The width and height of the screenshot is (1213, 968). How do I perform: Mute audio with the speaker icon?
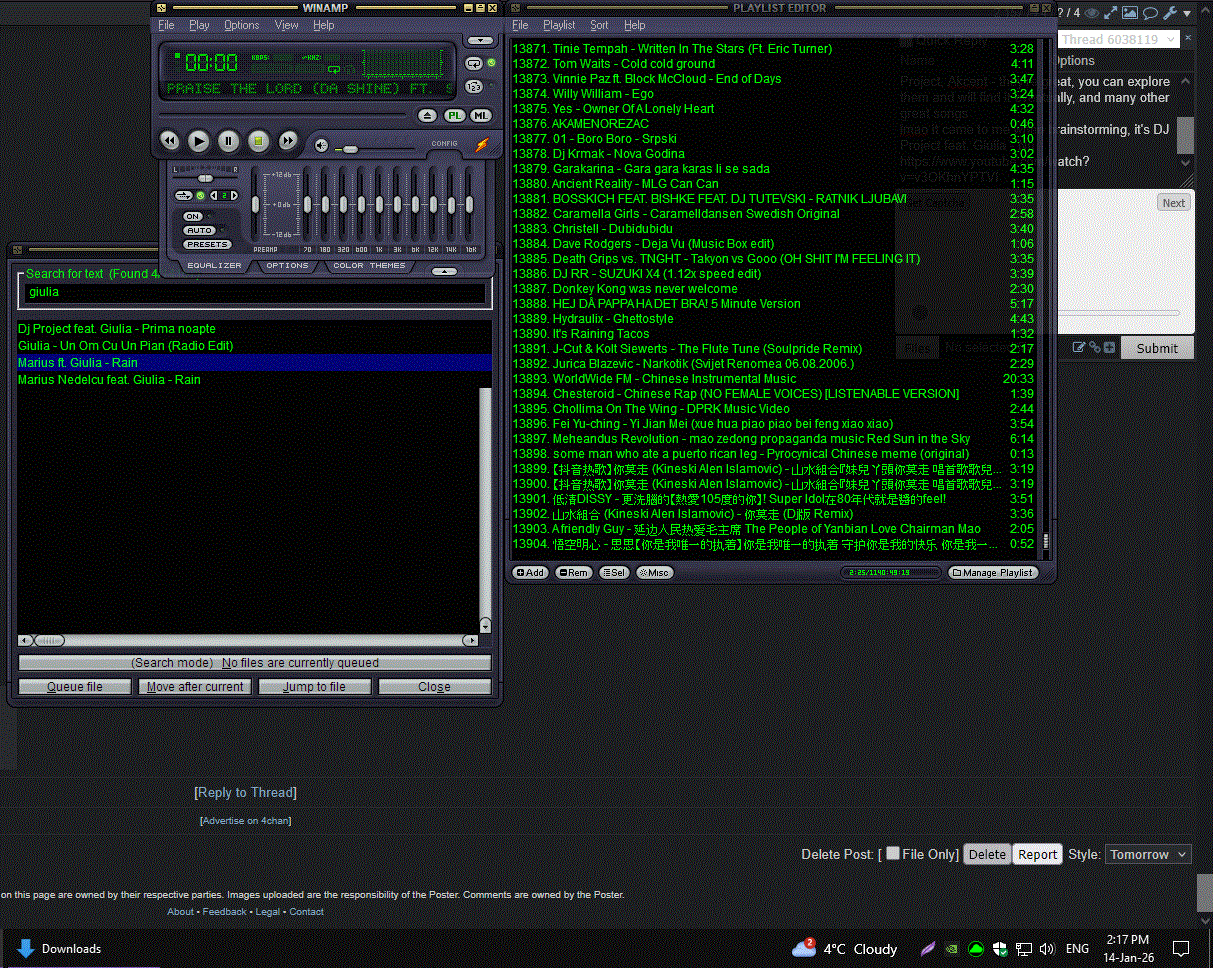321,146
